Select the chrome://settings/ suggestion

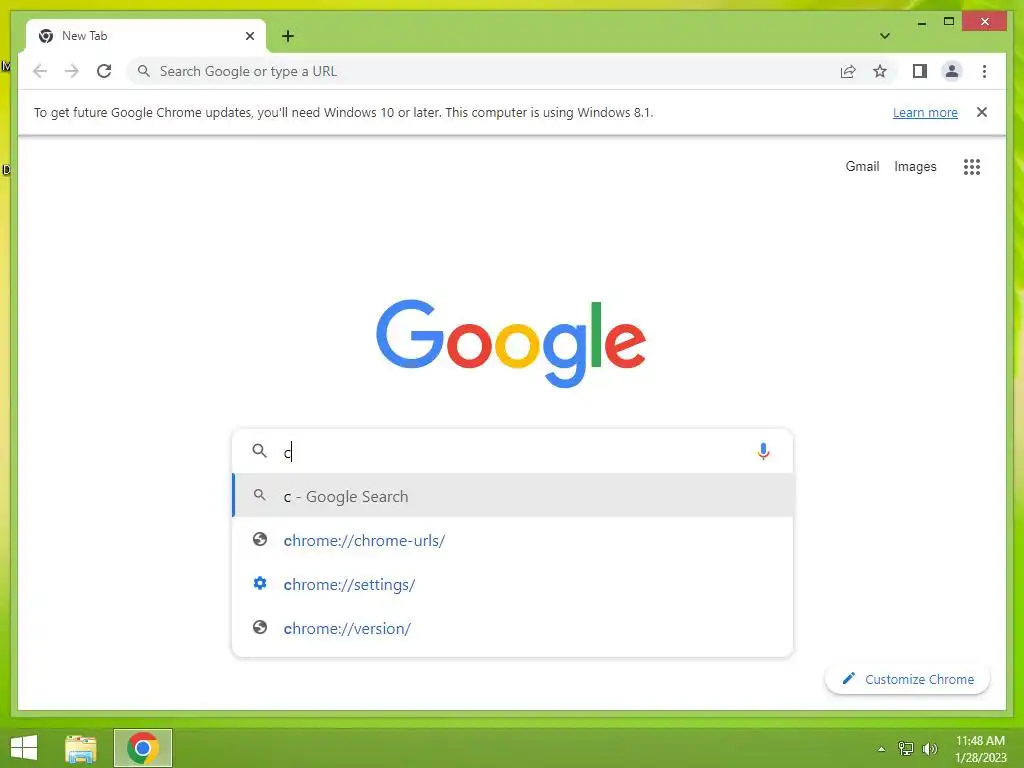(513, 584)
